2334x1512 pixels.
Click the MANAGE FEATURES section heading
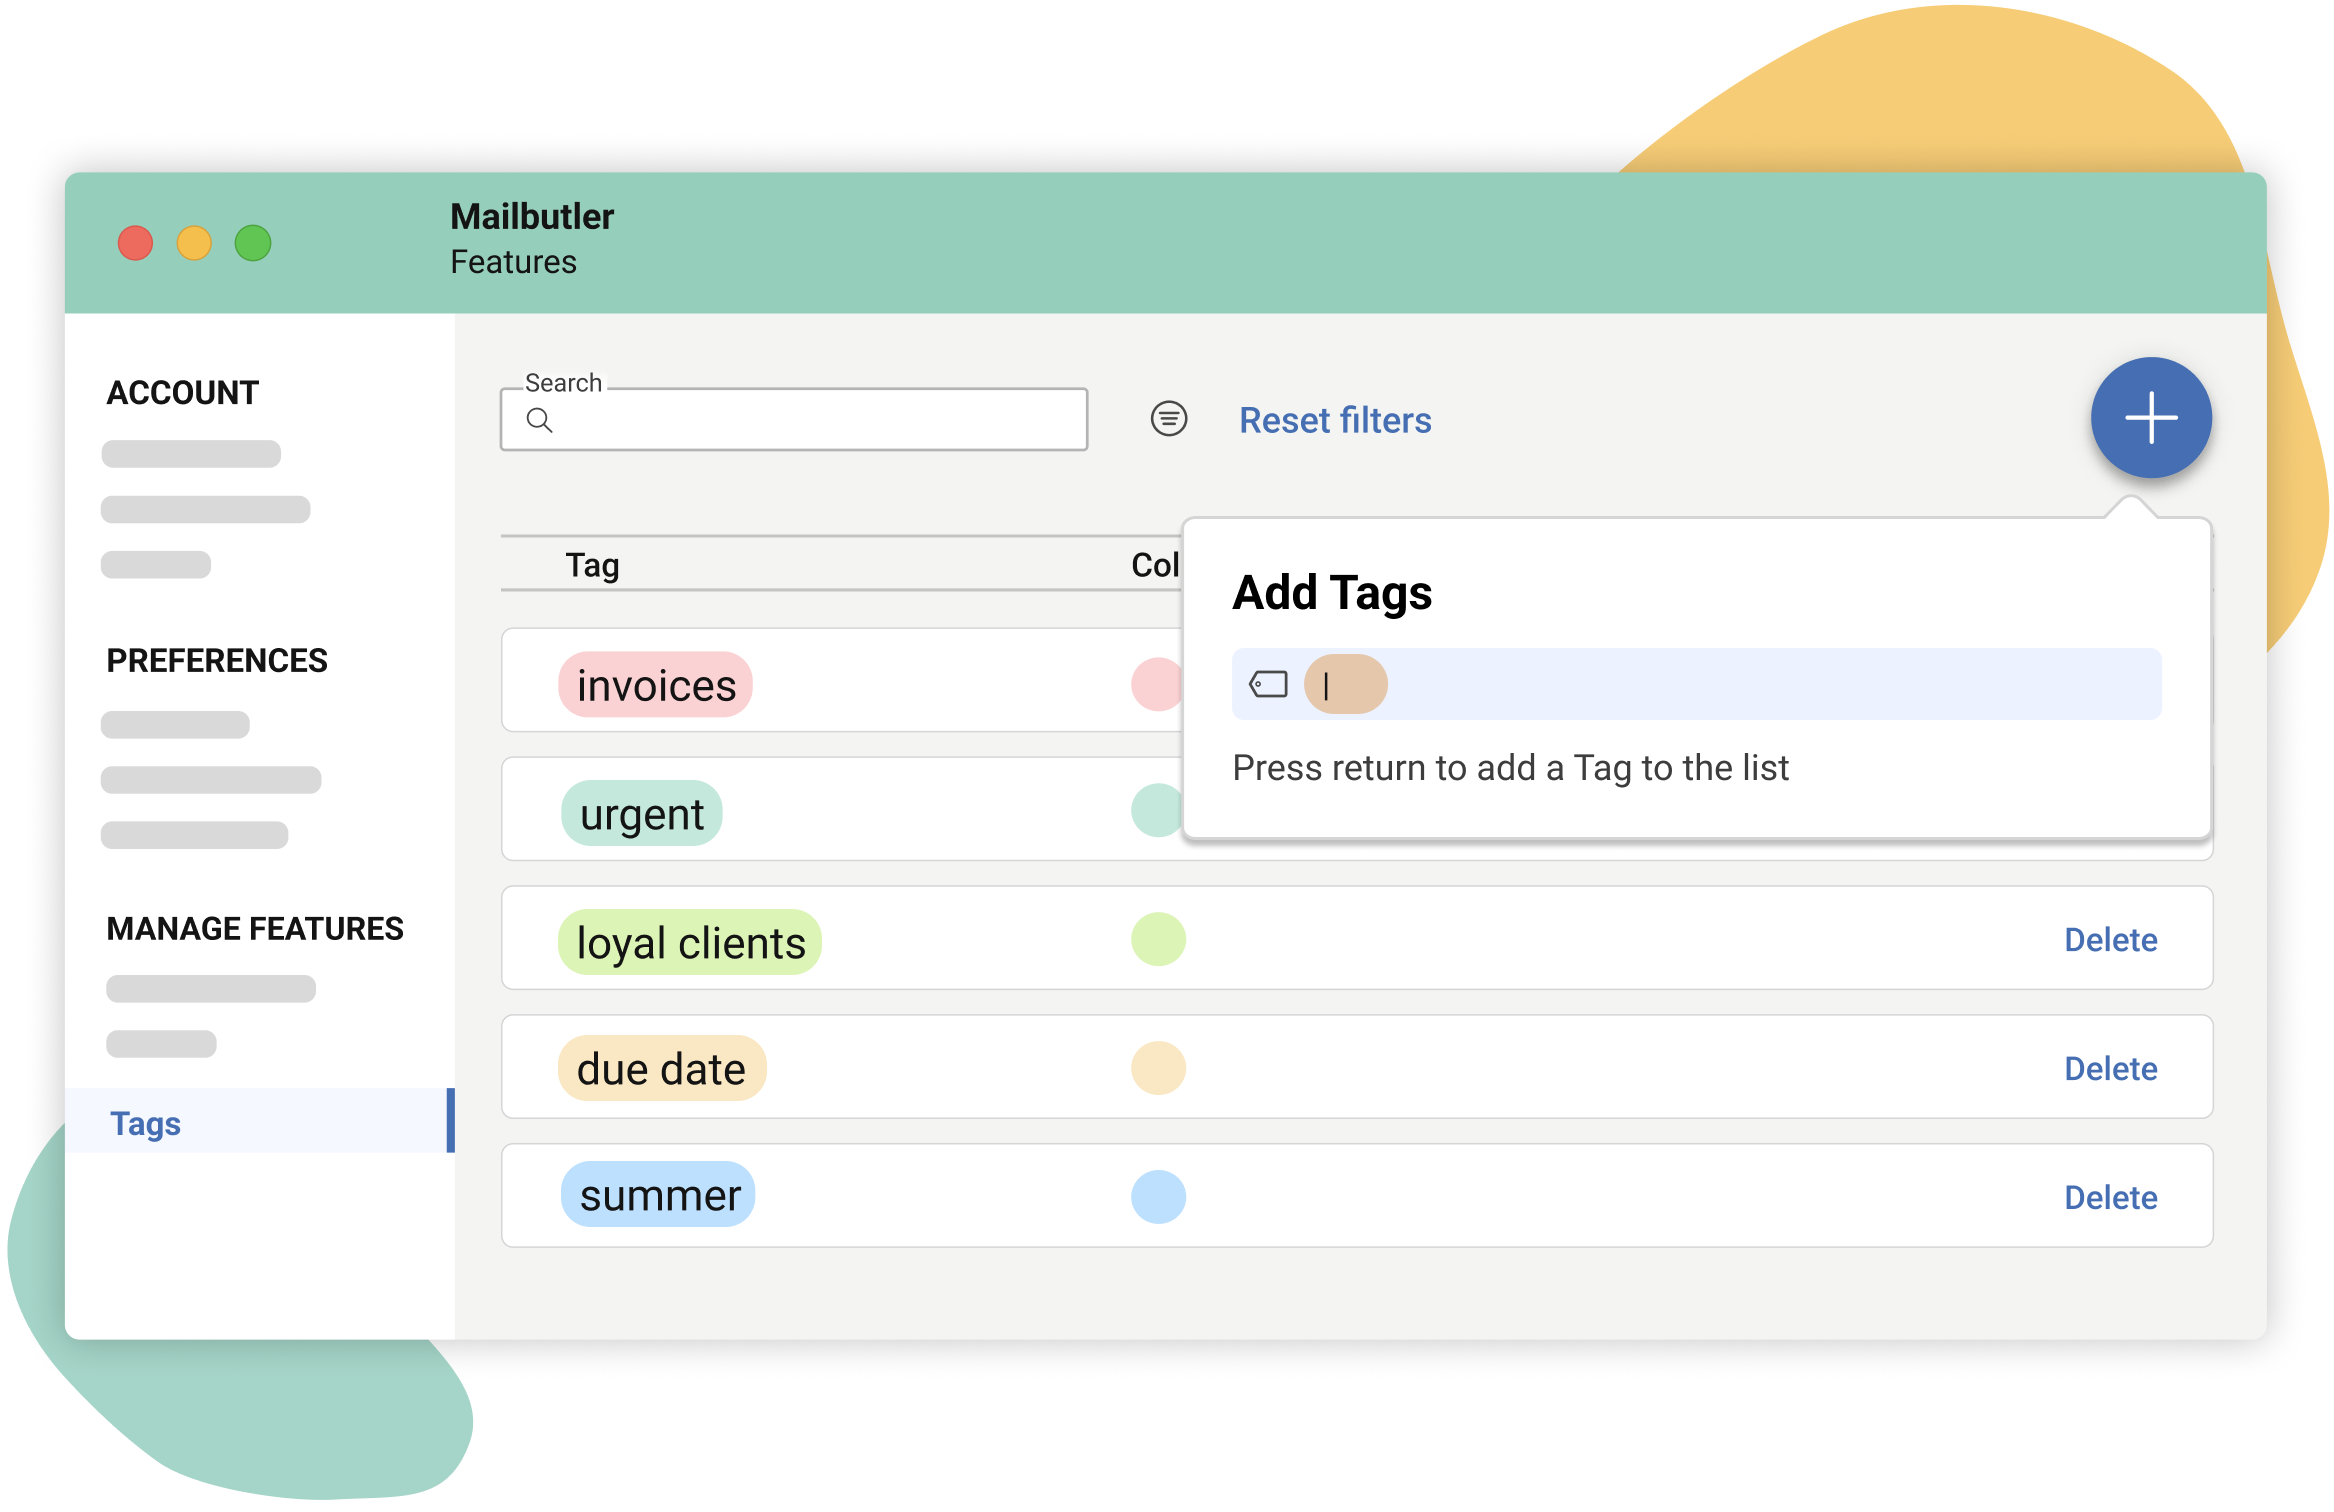tap(255, 929)
